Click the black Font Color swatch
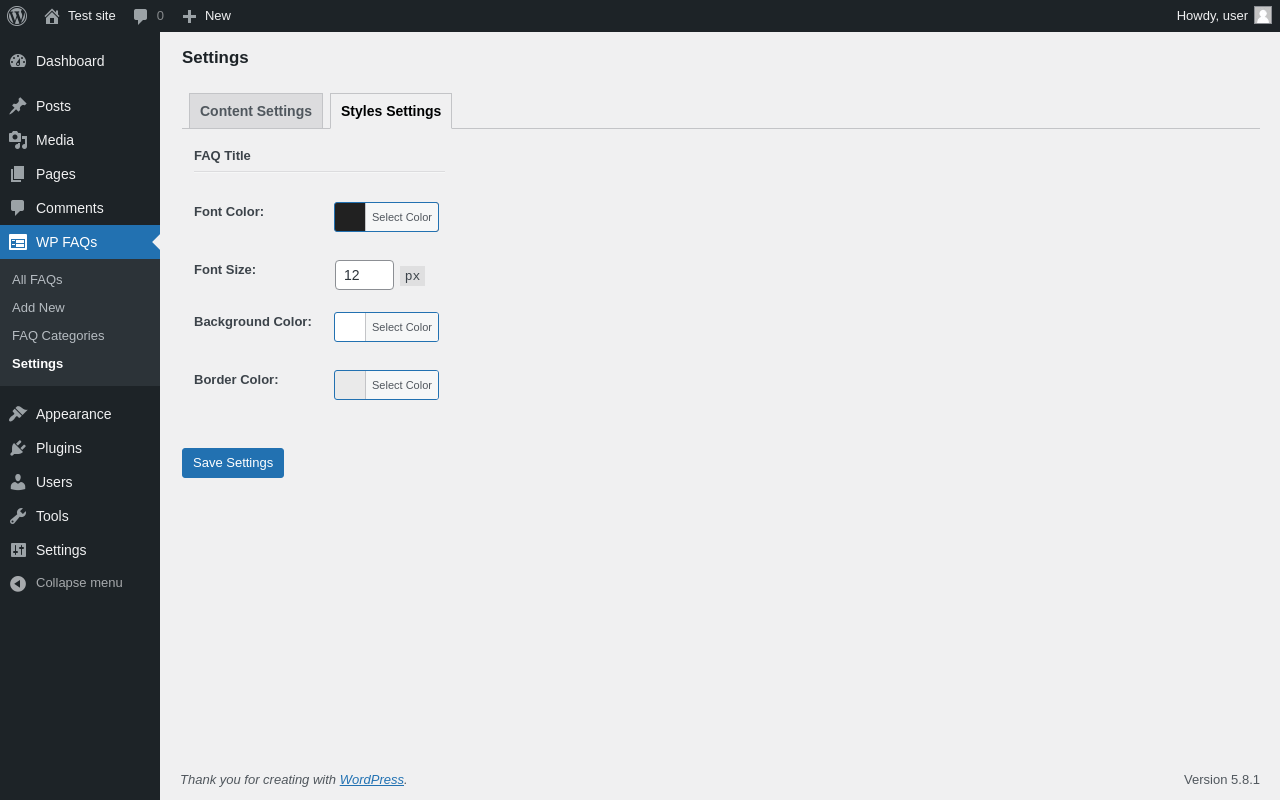Viewport: 1280px width, 800px height. point(350,217)
